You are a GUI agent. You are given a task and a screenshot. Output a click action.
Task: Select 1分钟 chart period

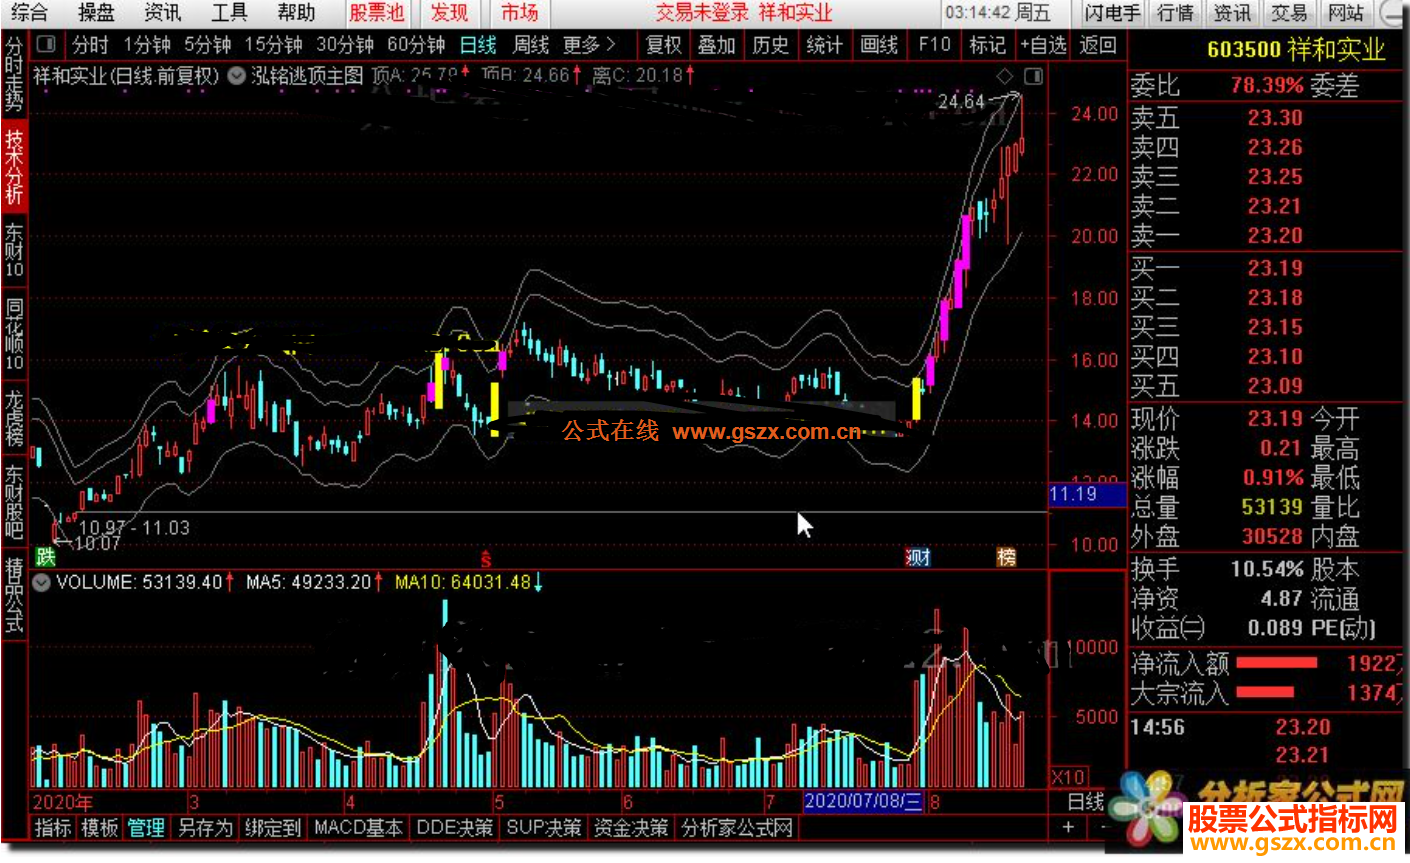(147, 45)
